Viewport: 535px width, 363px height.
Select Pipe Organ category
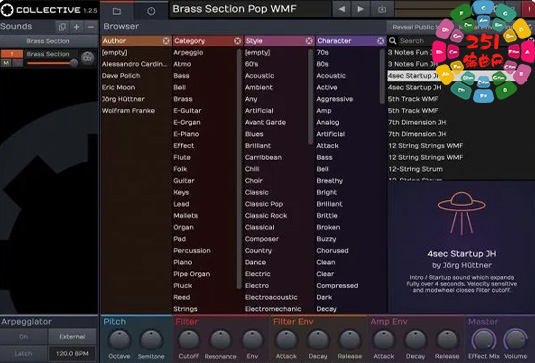[192, 274]
